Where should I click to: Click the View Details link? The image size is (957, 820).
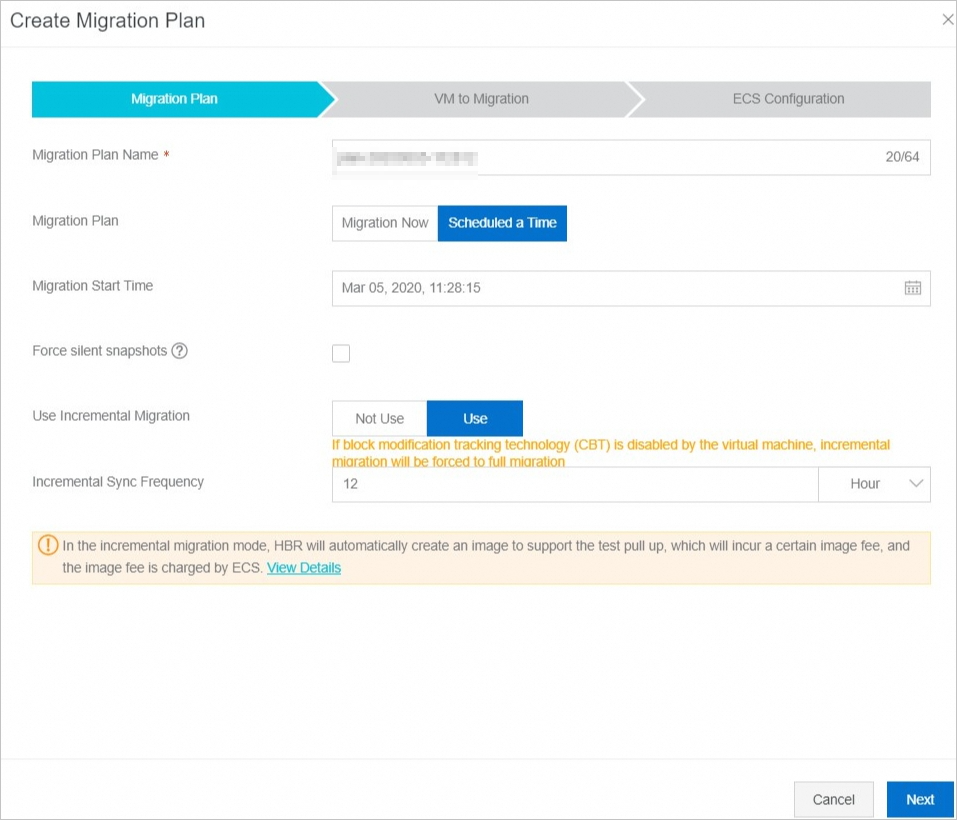click(x=303, y=567)
